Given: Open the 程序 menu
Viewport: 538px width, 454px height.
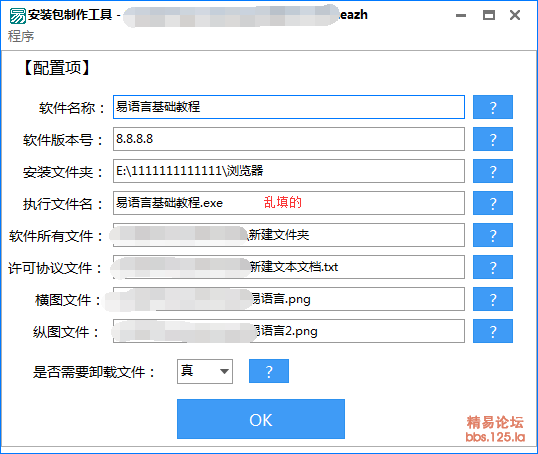Looking at the screenshot, I should [21, 36].
